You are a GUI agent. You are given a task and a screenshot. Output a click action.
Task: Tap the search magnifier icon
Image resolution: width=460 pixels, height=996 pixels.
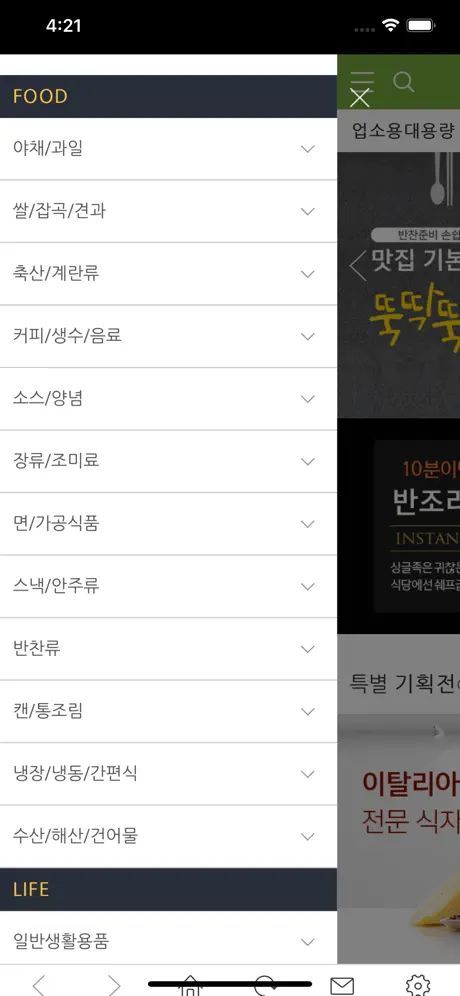[x=403, y=82]
